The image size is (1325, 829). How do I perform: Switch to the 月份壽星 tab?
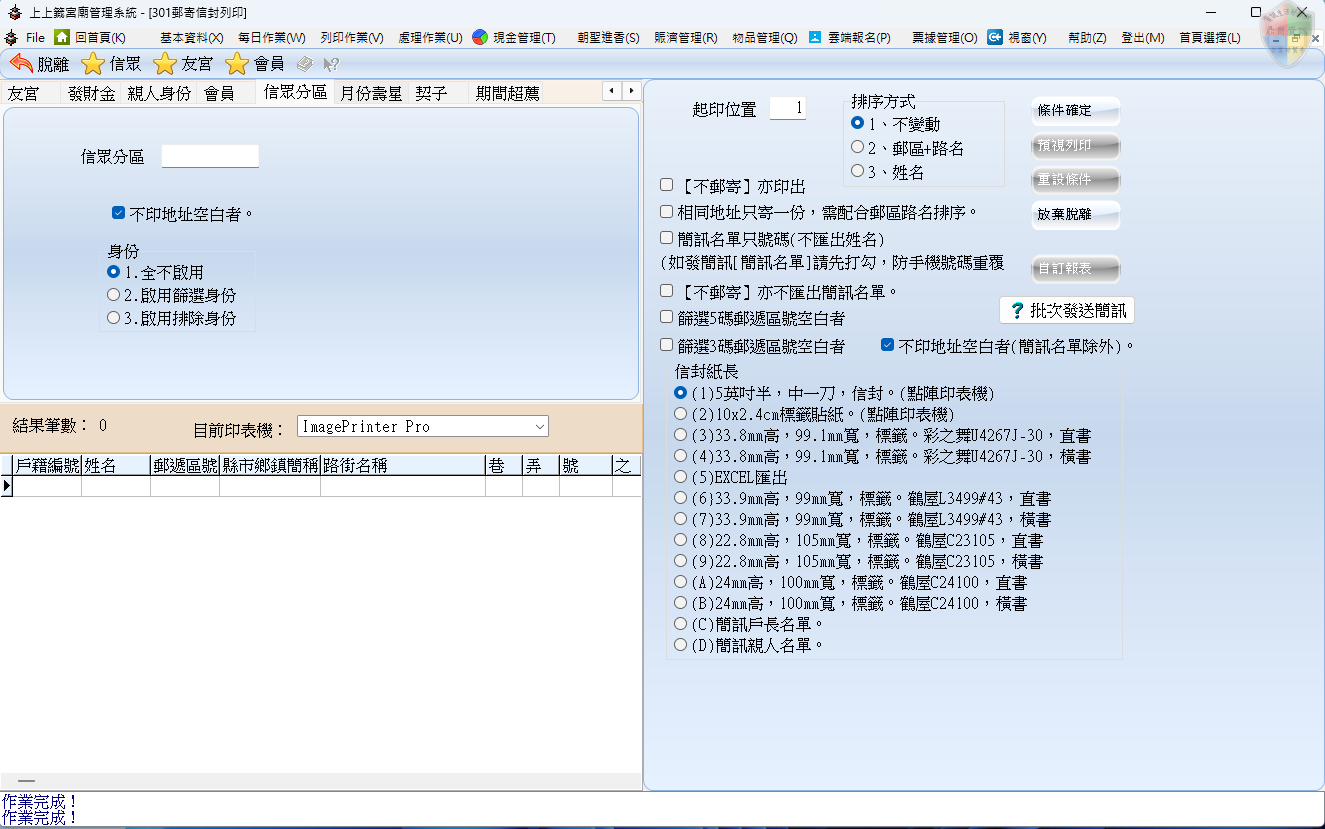coord(371,93)
